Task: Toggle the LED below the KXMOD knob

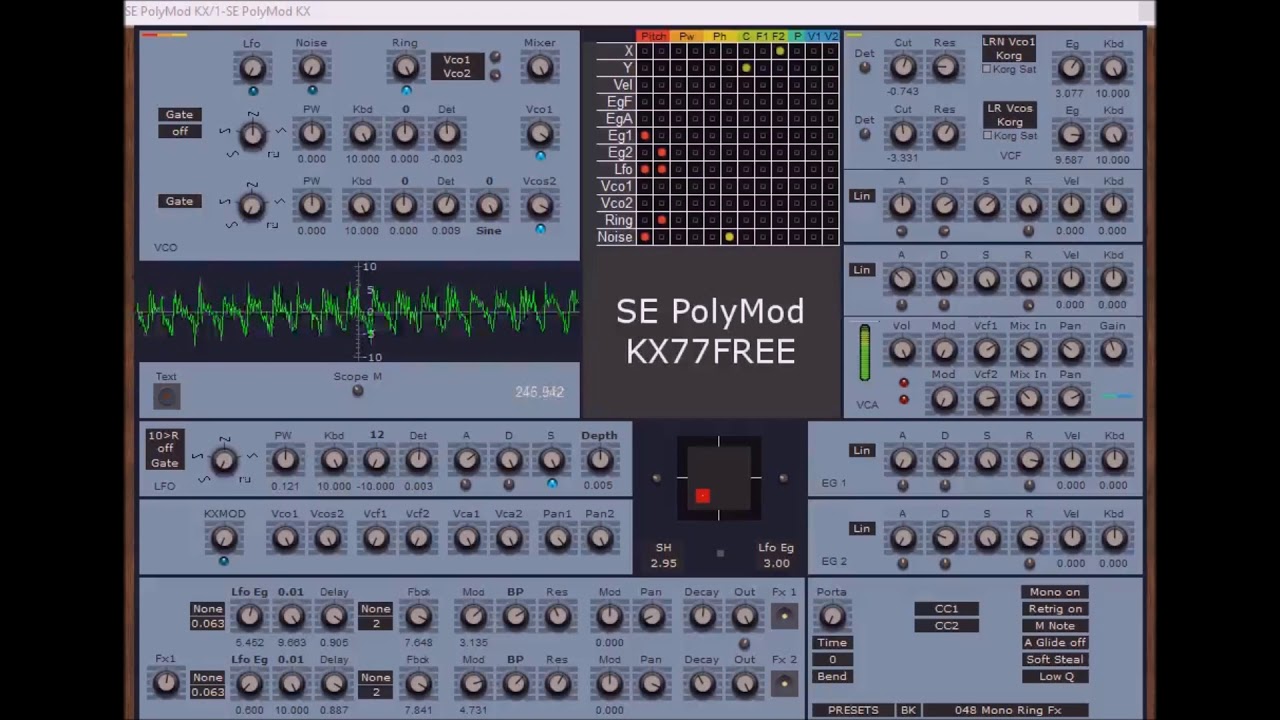Action: click(224, 562)
